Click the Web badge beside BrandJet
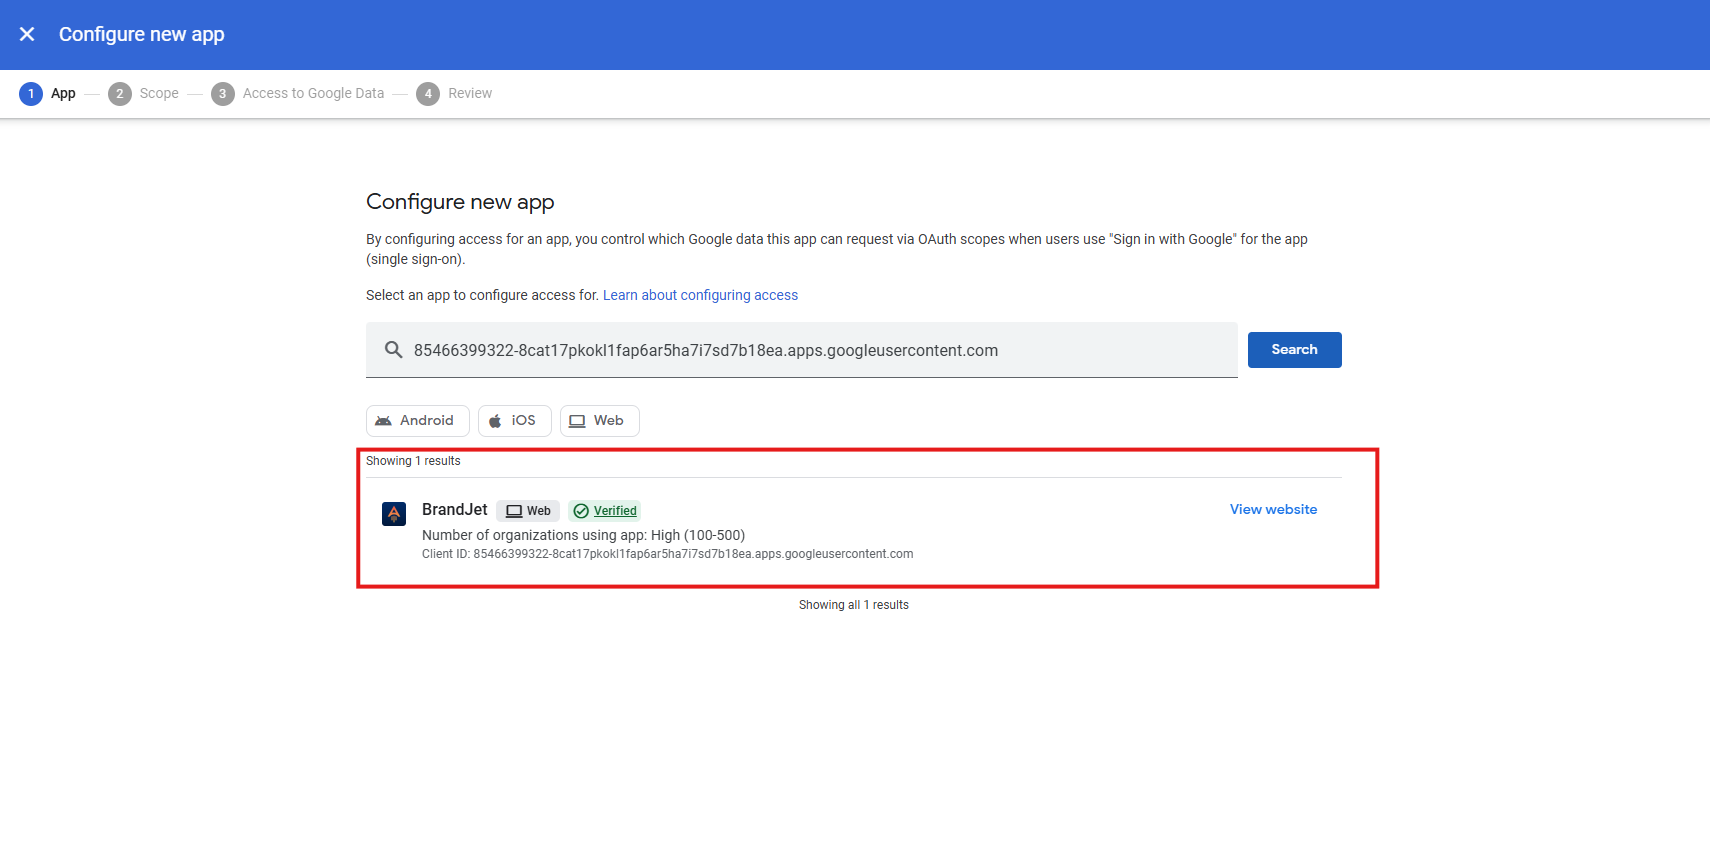This screenshot has width=1710, height=843. (x=528, y=511)
